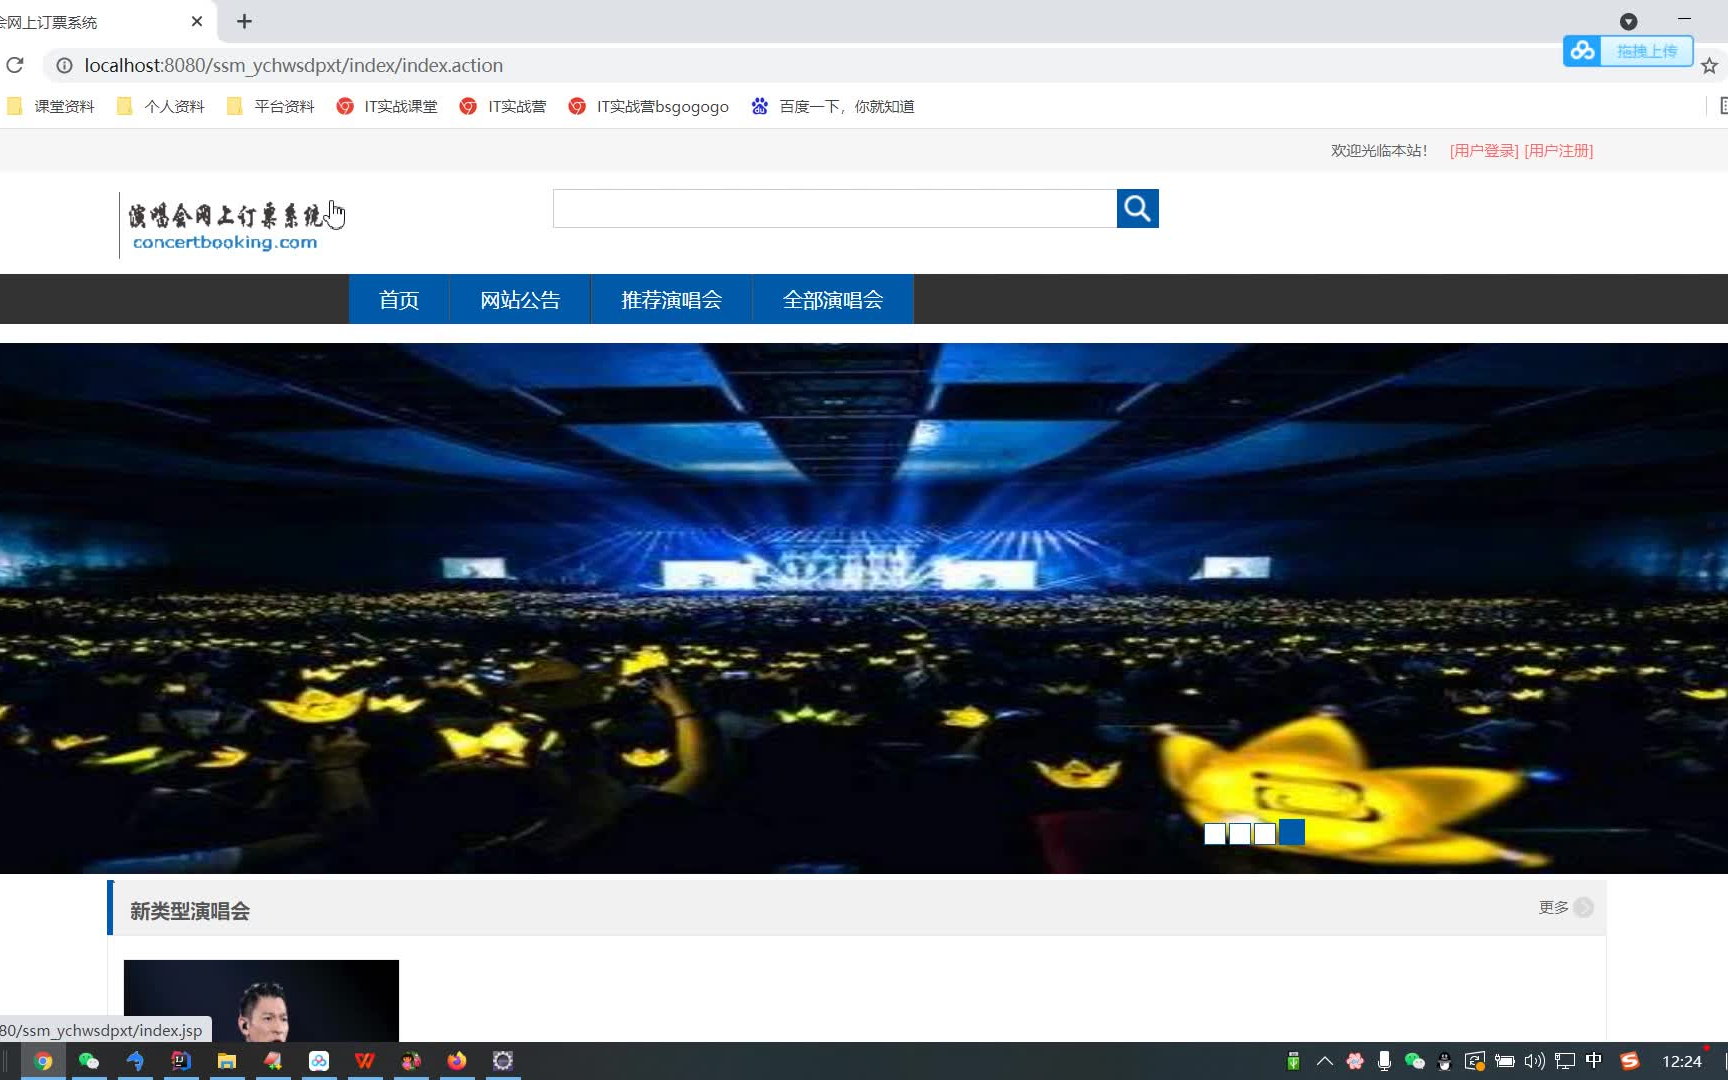Image resolution: width=1728 pixels, height=1080 pixels.
Task: Open QQ from the system tray
Action: pos(1443,1061)
